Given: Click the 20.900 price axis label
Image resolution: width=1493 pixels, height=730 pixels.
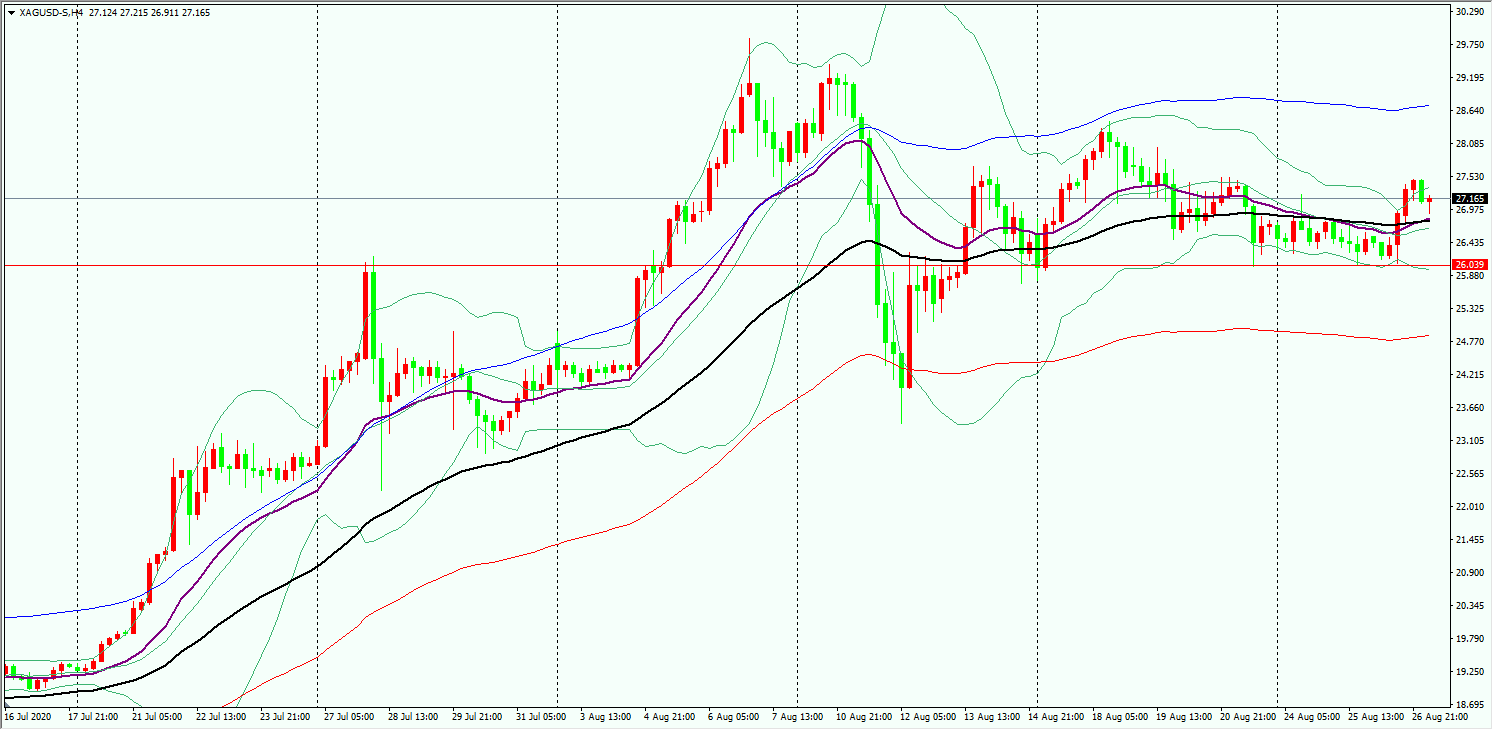Looking at the screenshot, I should 1469,573.
